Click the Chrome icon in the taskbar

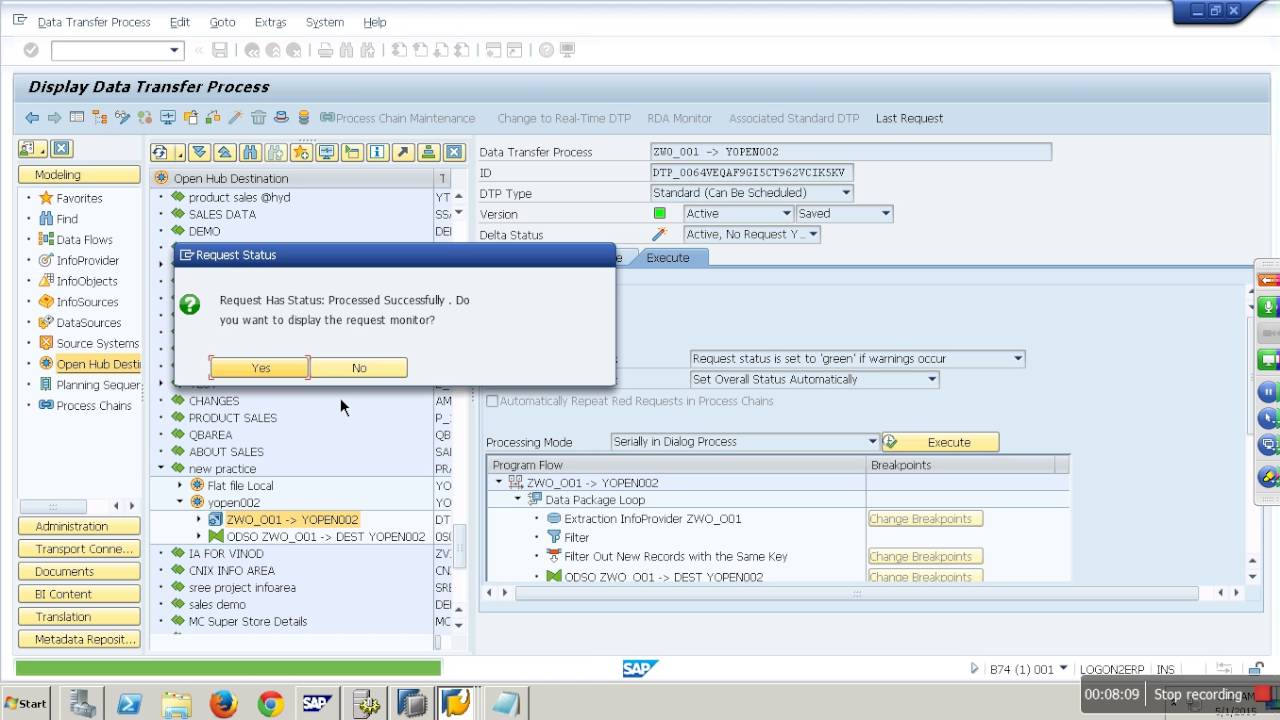270,704
